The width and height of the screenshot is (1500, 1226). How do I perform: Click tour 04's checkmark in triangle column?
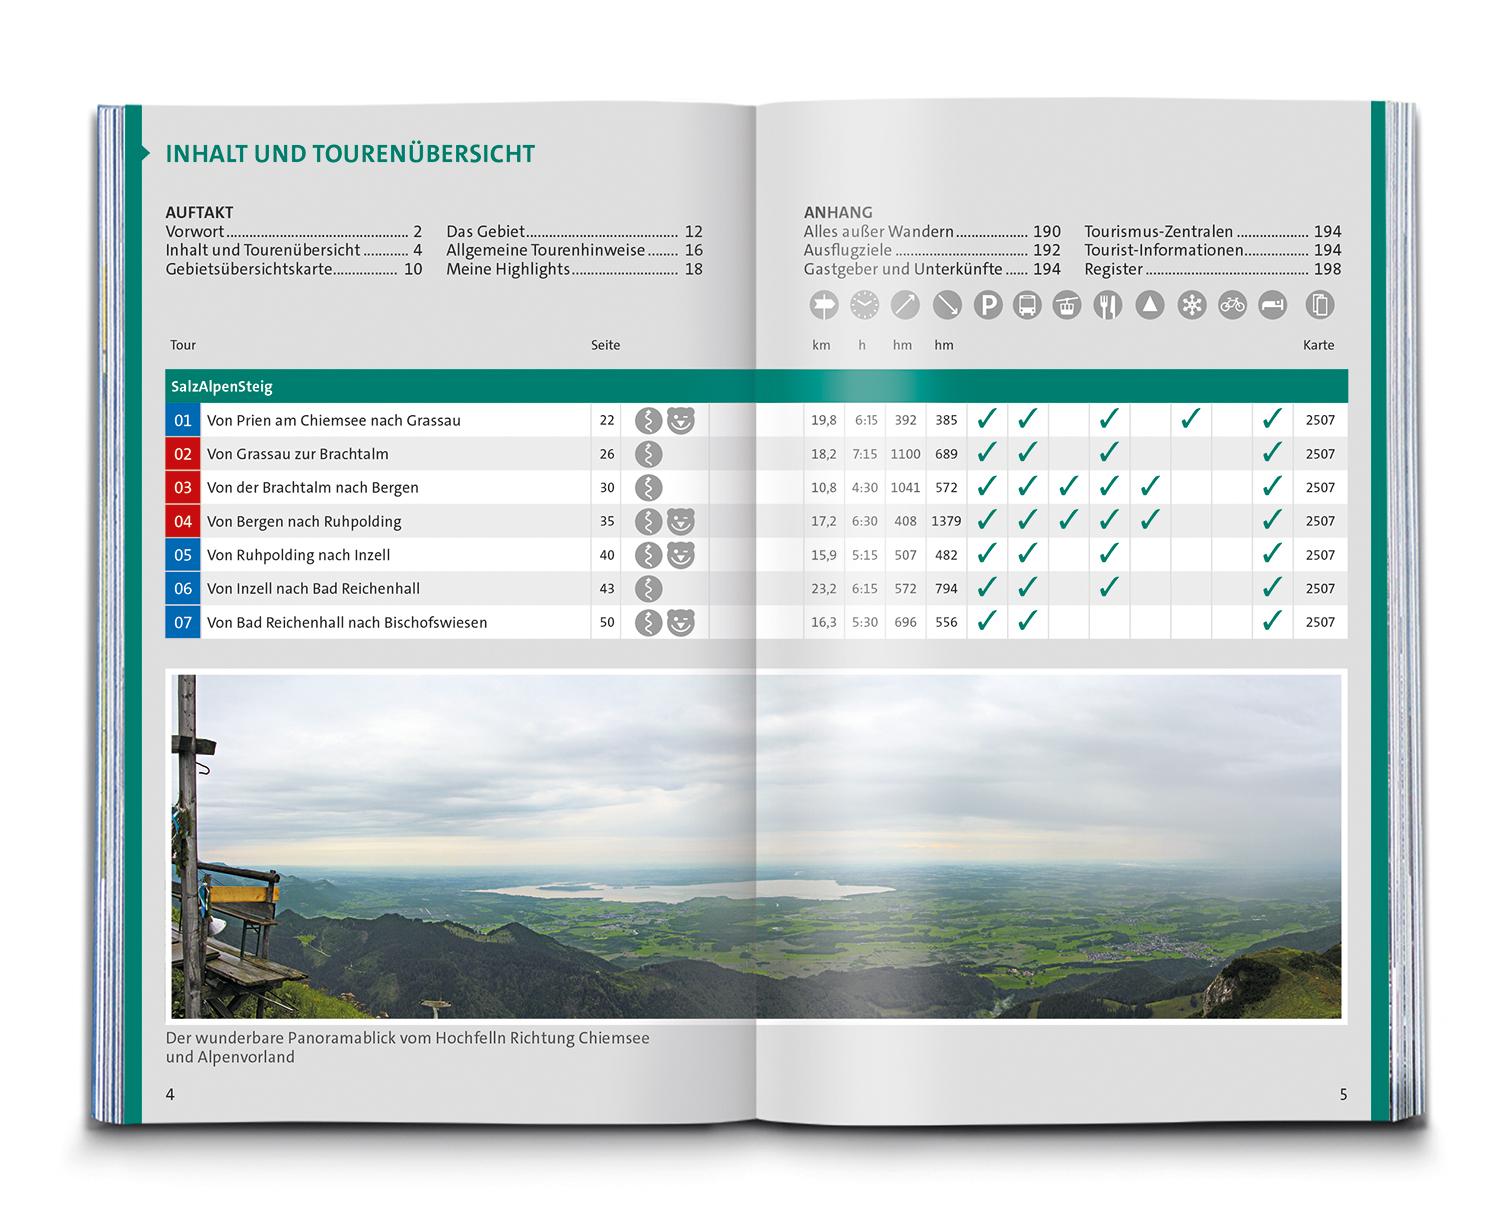tap(1150, 521)
